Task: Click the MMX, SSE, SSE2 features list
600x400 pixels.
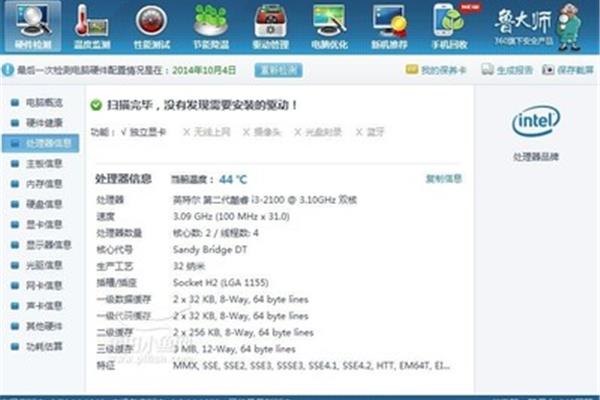Action: coord(311,366)
